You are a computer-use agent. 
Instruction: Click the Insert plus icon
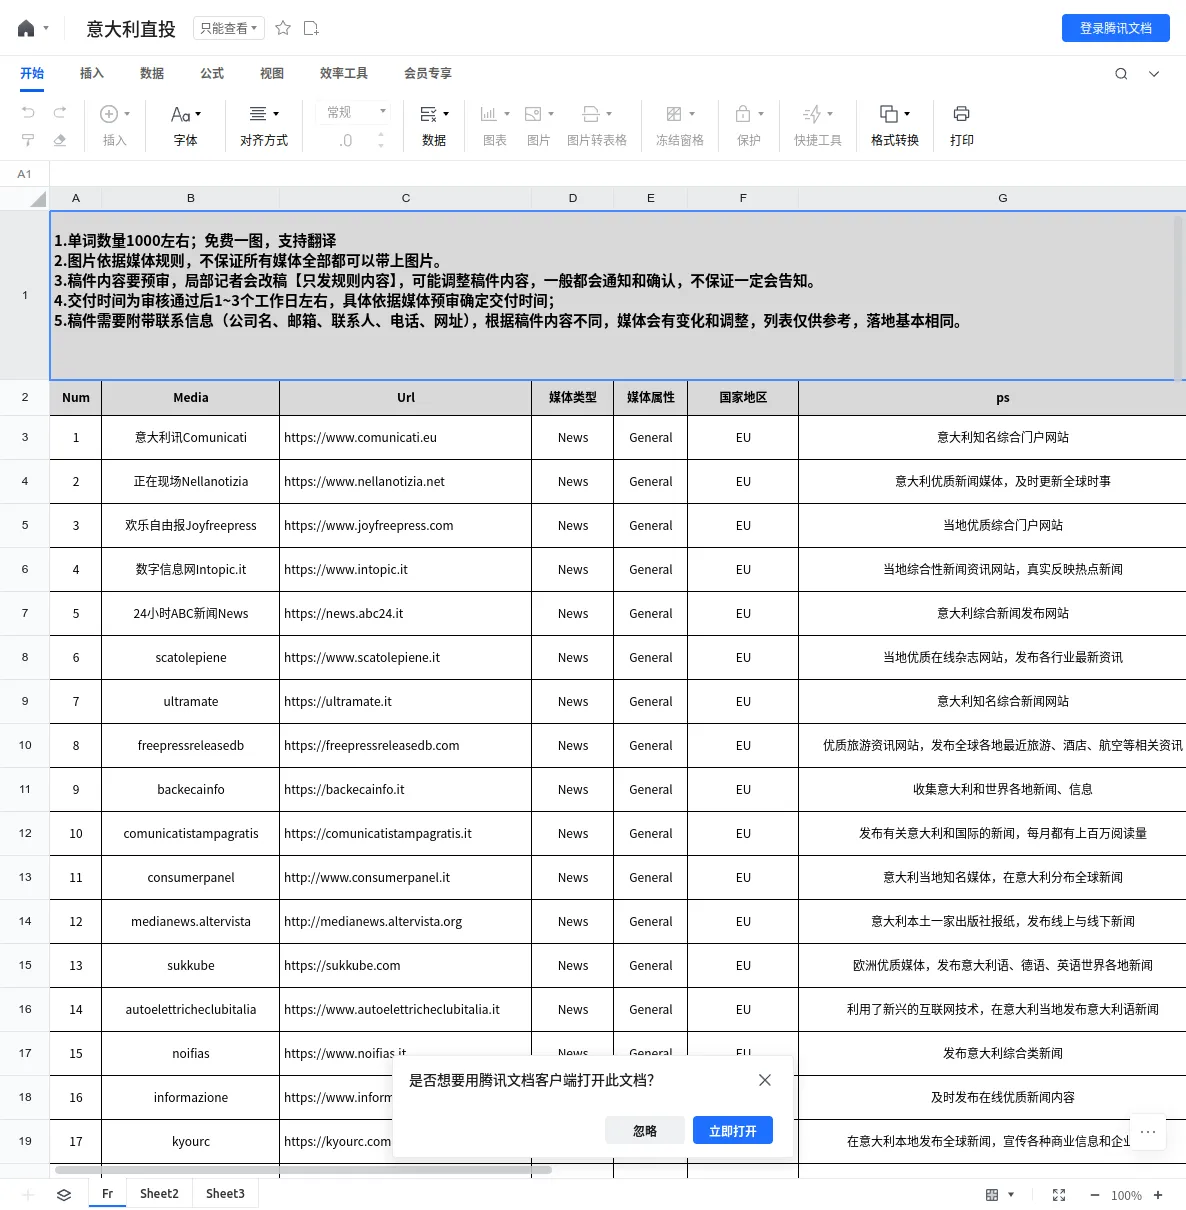(109, 114)
